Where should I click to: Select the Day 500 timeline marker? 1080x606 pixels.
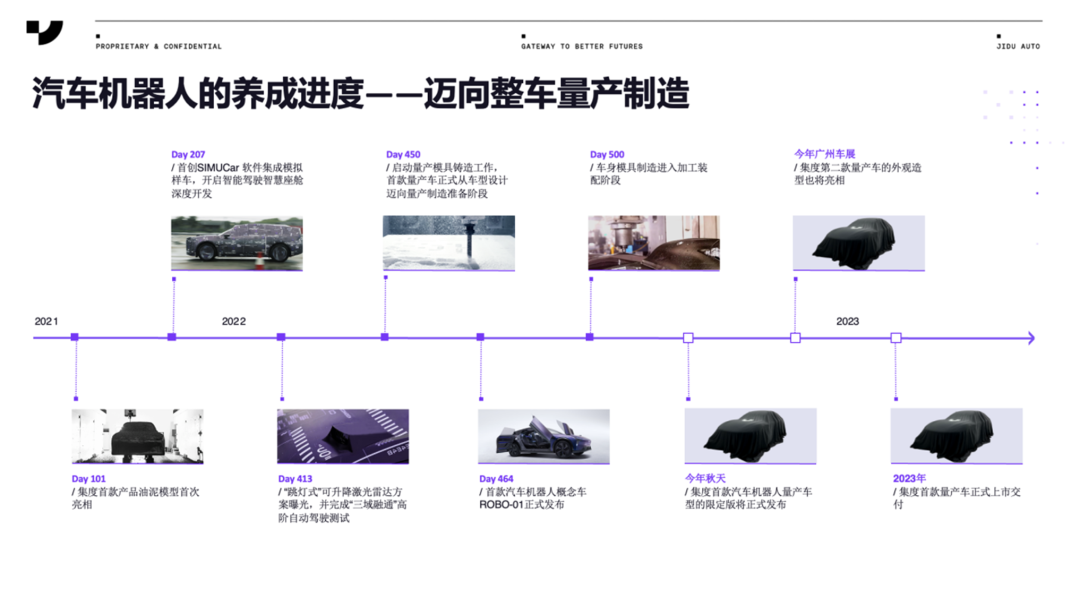coord(590,337)
